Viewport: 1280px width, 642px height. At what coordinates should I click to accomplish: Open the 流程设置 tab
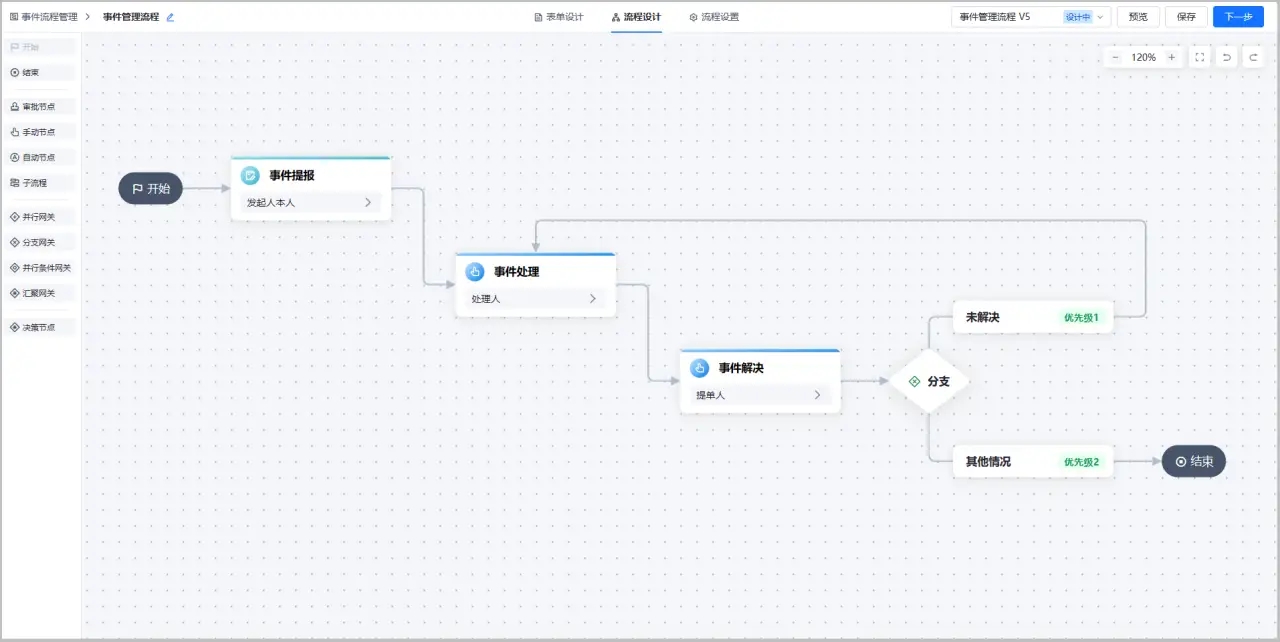tap(714, 17)
